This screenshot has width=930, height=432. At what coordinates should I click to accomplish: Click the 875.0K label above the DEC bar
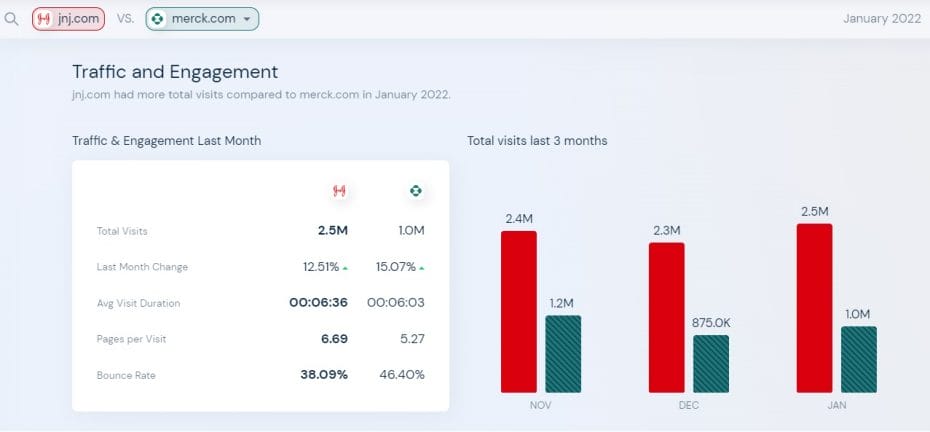[711, 323]
